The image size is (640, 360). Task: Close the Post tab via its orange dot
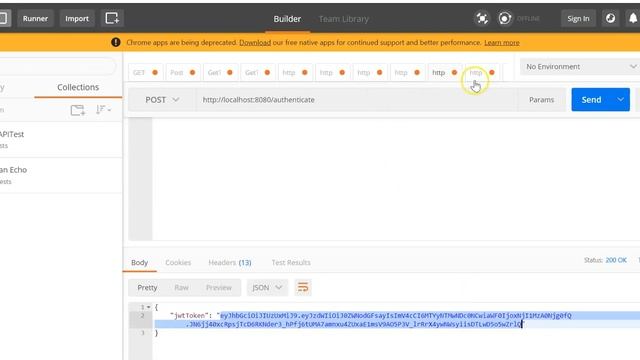click(192, 73)
